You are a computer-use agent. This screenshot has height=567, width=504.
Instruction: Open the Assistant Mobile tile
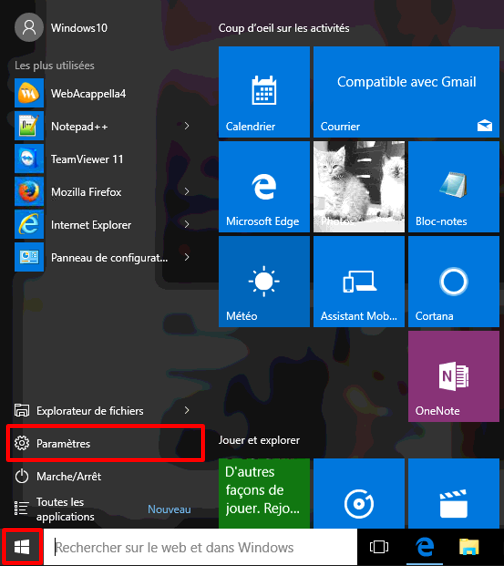pos(359,282)
